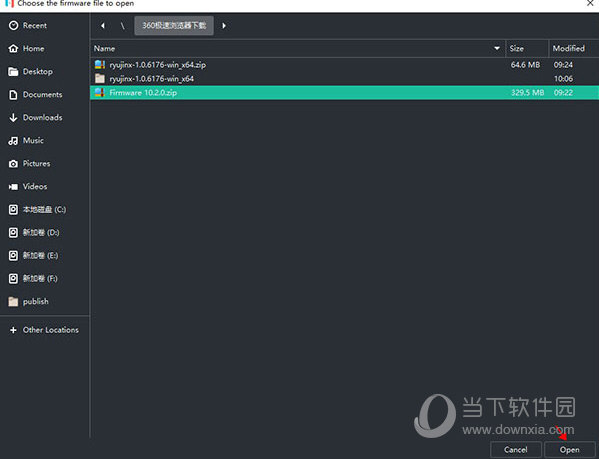Select folder name ryujinx-1.0.6176-win_x64
The height and width of the screenshot is (459, 599).
point(151,79)
